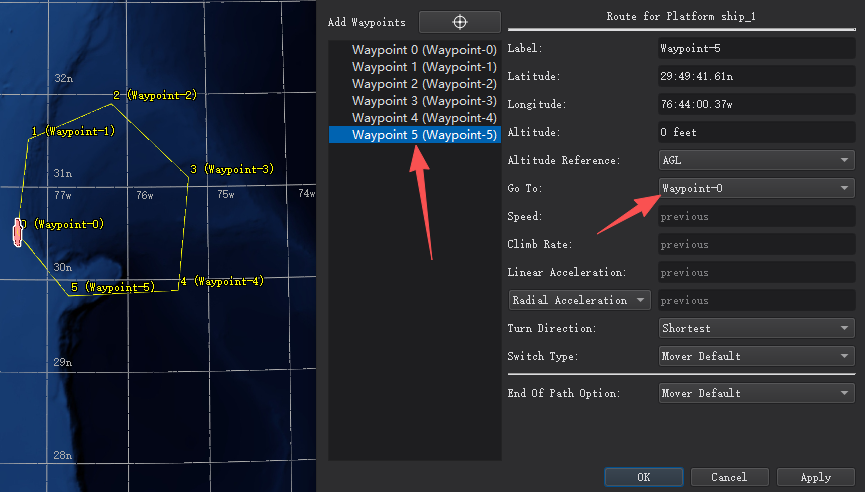Click the Add Waypoints crosshair button
The width and height of the screenshot is (865, 492).
pos(460,22)
